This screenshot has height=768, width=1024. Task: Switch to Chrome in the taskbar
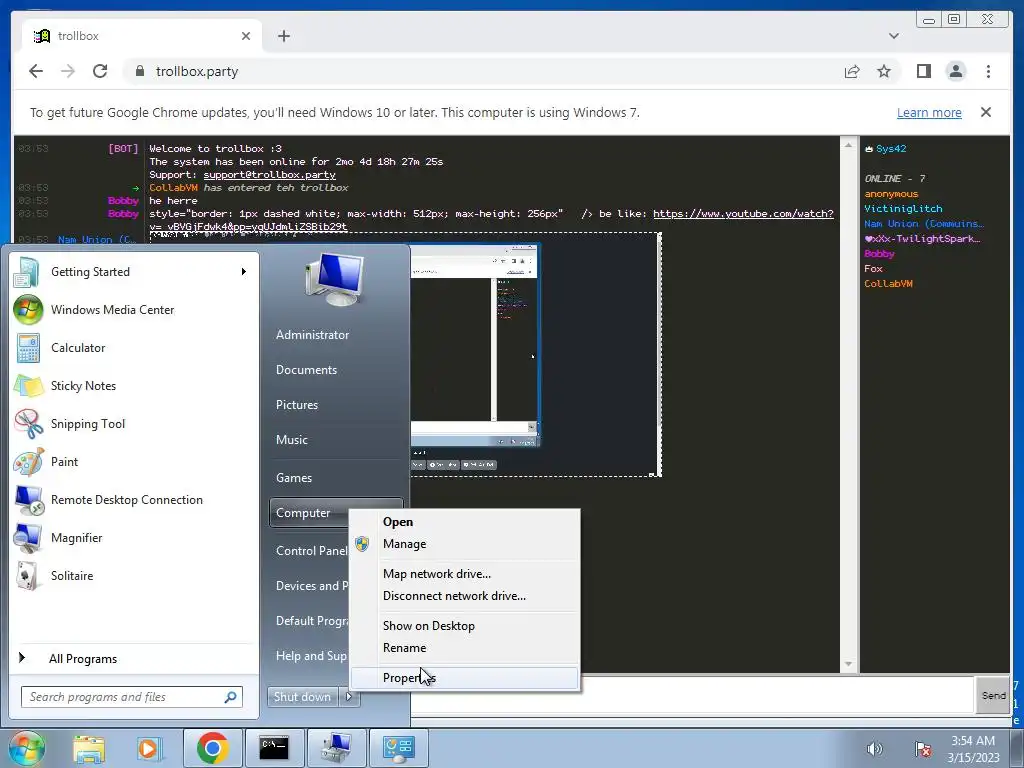212,748
